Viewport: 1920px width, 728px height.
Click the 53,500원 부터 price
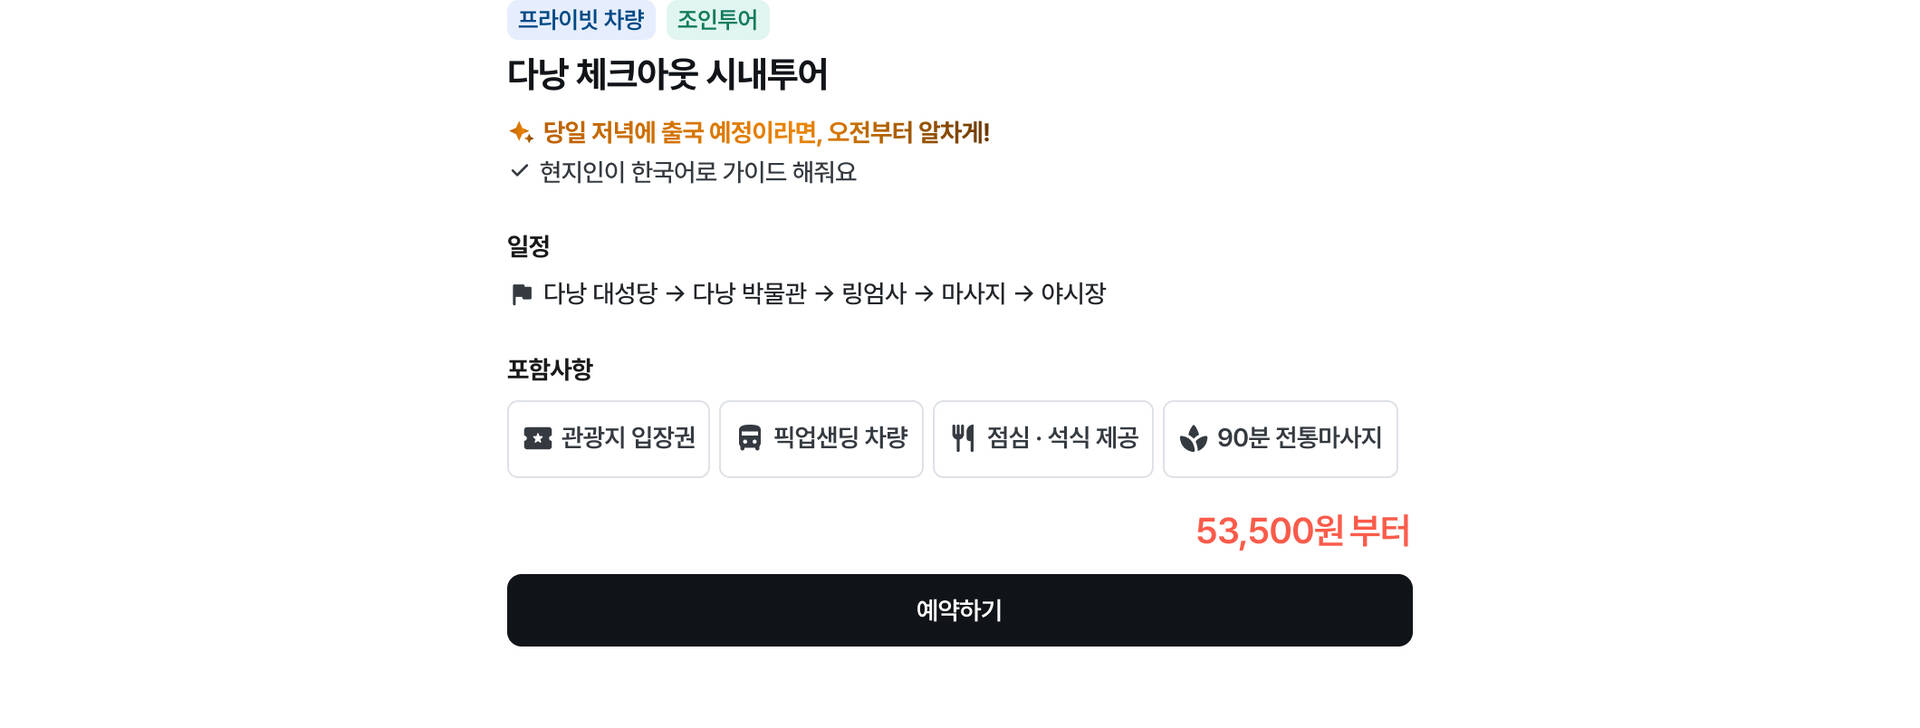(x=1303, y=531)
